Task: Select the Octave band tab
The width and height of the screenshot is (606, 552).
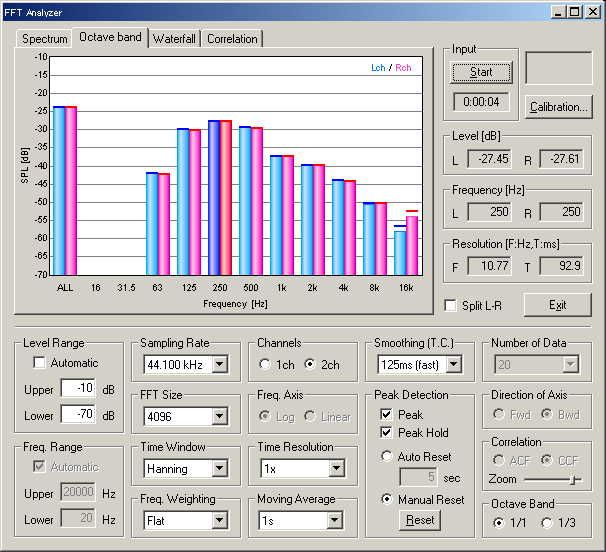Action: coord(110,37)
